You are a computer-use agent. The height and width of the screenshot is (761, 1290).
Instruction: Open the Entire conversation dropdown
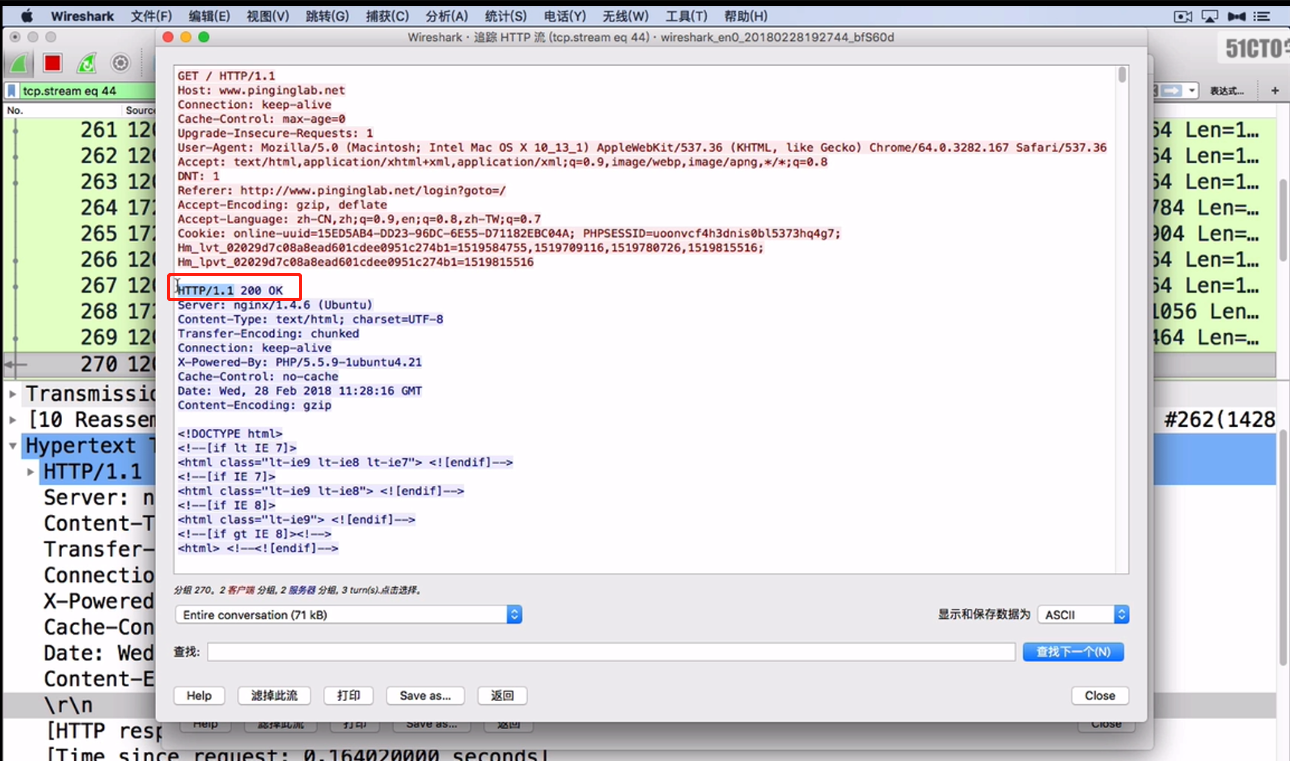(x=348, y=615)
